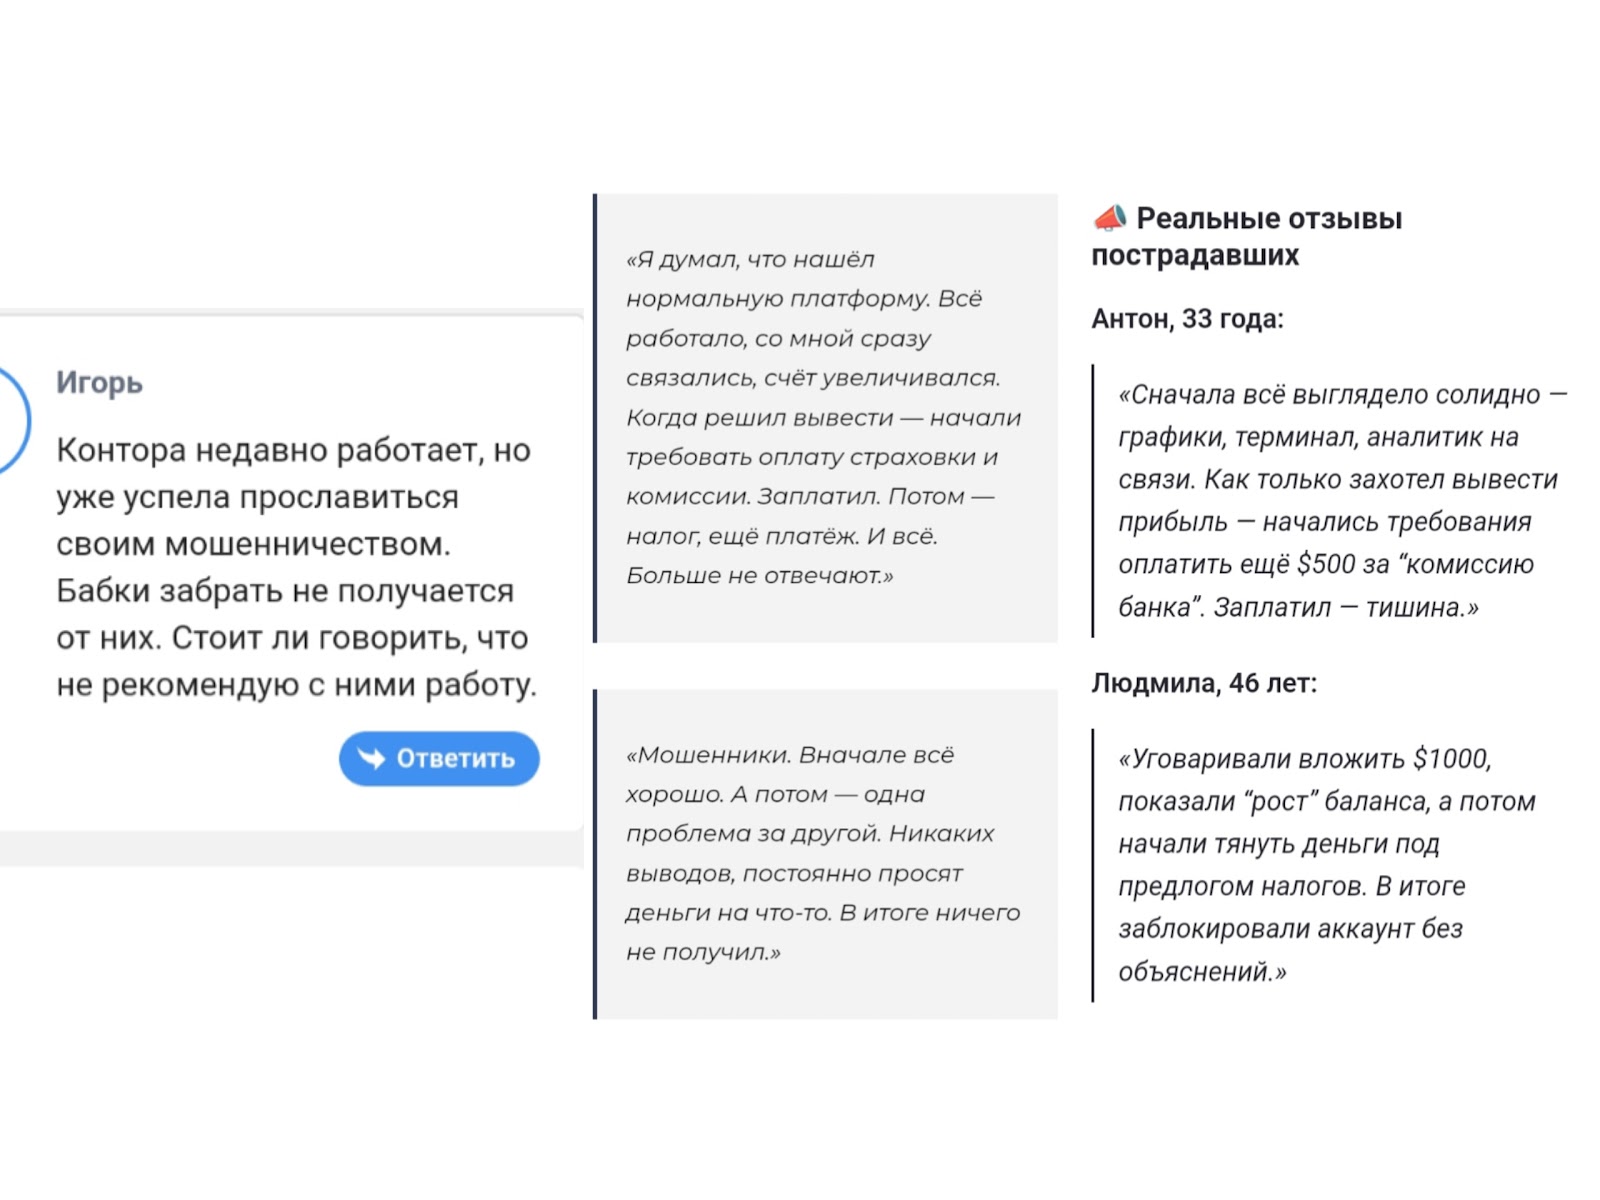Screen dimensions: 1600x1200
Task: Click the heading Реальные отзывы пострадавших
Action: pos(1247,236)
